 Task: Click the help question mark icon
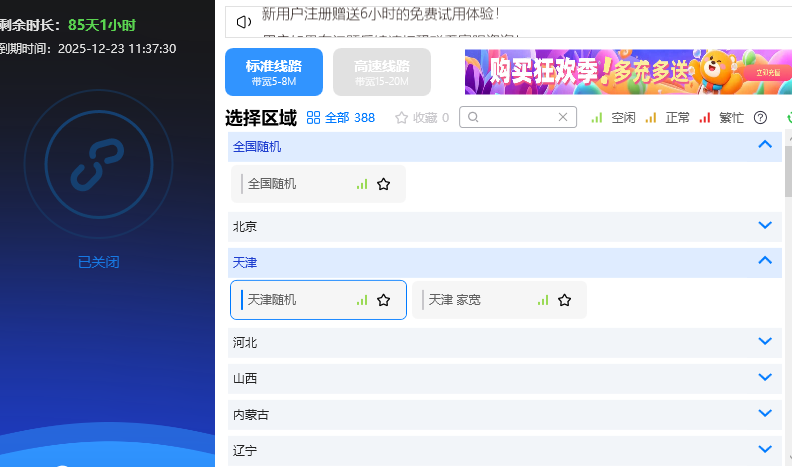coord(760,118)
